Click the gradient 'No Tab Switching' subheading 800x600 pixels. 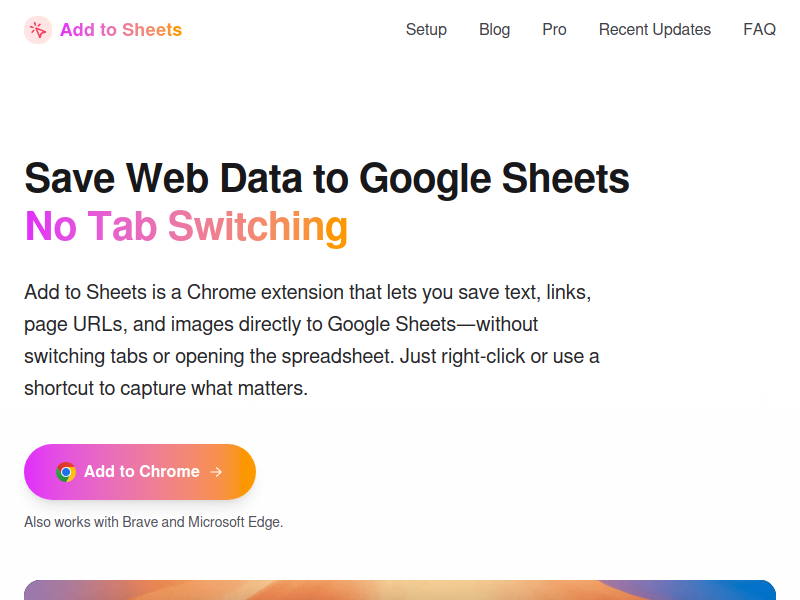tap(186, 226)
